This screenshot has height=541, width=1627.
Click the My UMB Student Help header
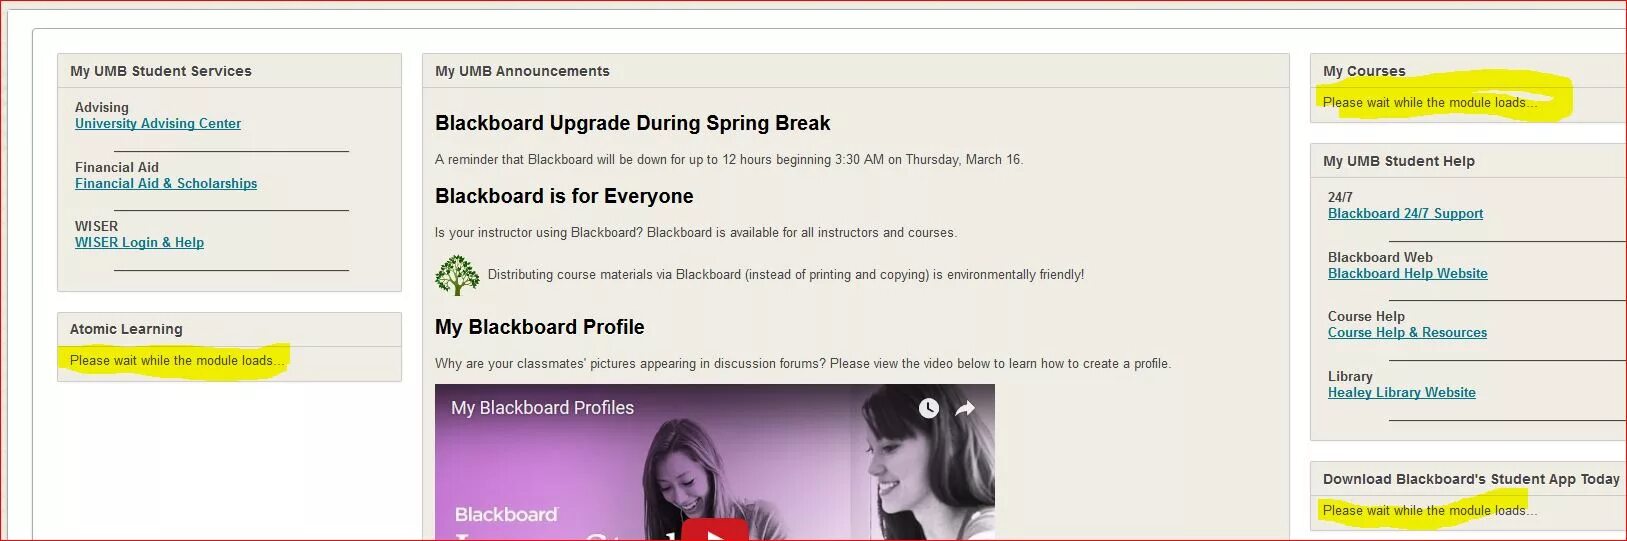(1398, 161)
